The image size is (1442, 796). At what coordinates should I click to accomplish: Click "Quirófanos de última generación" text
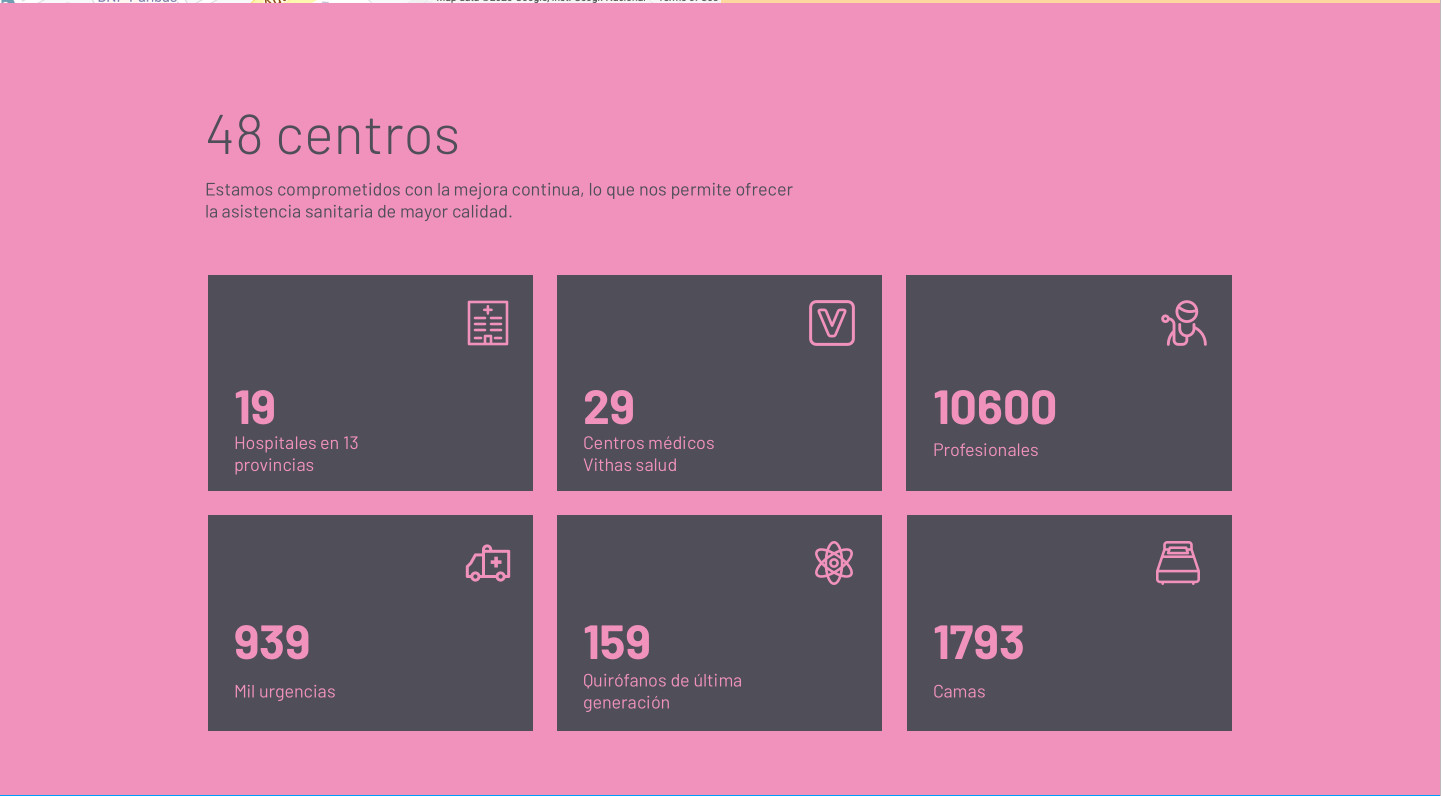[x=662, y=692]
